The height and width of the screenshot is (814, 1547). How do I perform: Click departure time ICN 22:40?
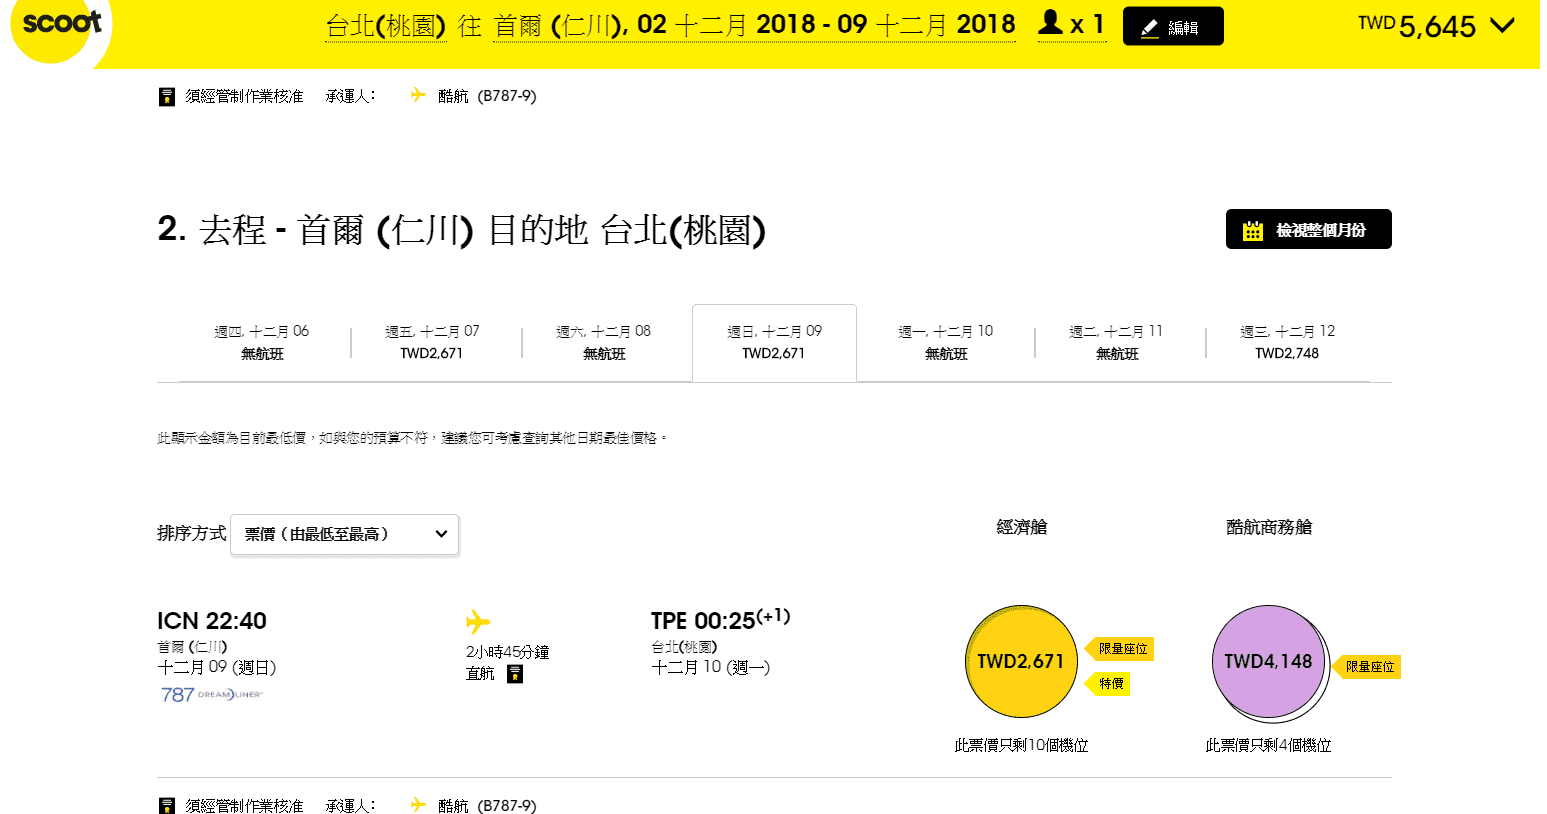click(x=212, y=621)
